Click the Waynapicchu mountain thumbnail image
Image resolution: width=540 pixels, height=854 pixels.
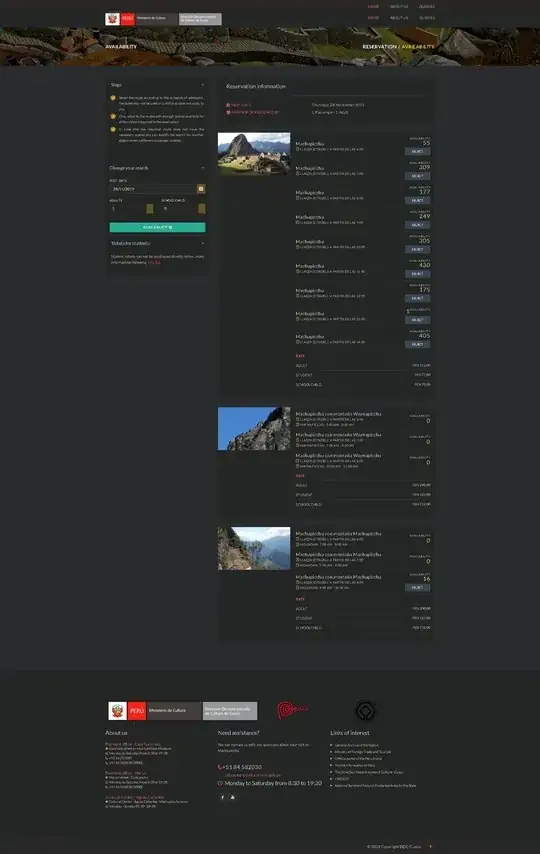254,429
